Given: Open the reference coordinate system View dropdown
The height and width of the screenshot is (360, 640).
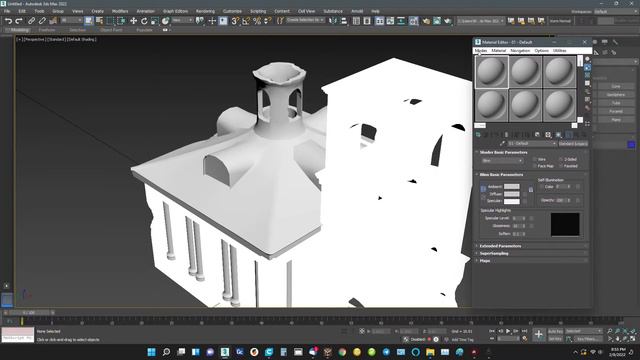Looking at the screenshot, I should [x=182, y=20].
